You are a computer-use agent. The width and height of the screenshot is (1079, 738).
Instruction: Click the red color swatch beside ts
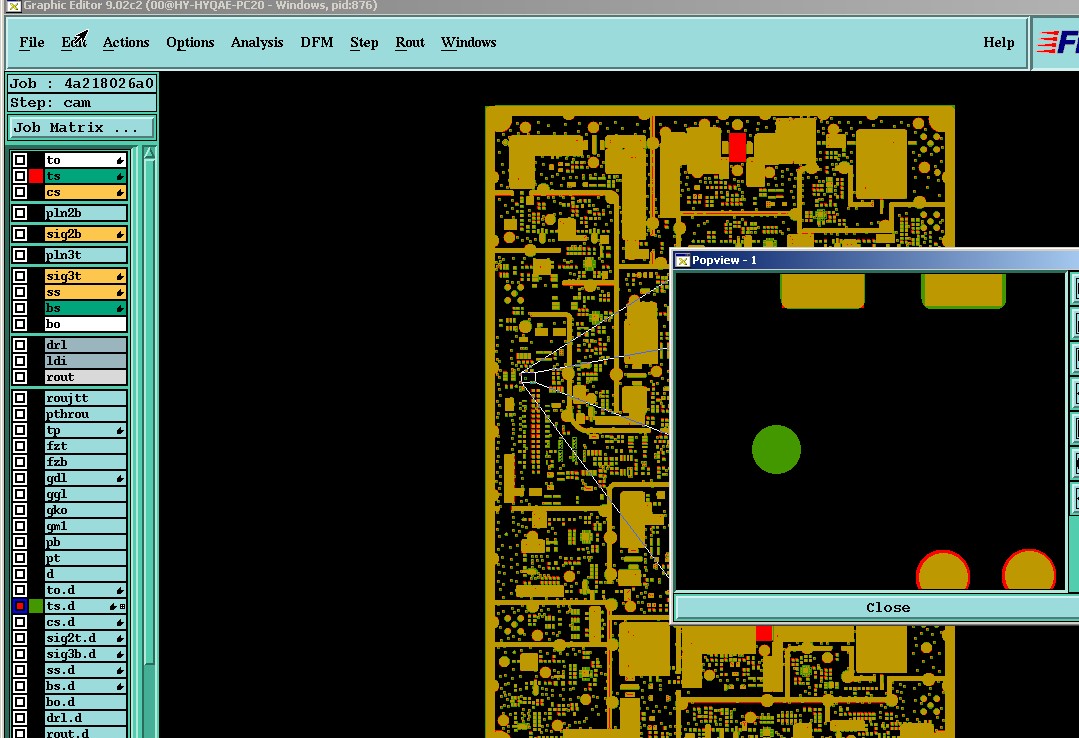36,176
